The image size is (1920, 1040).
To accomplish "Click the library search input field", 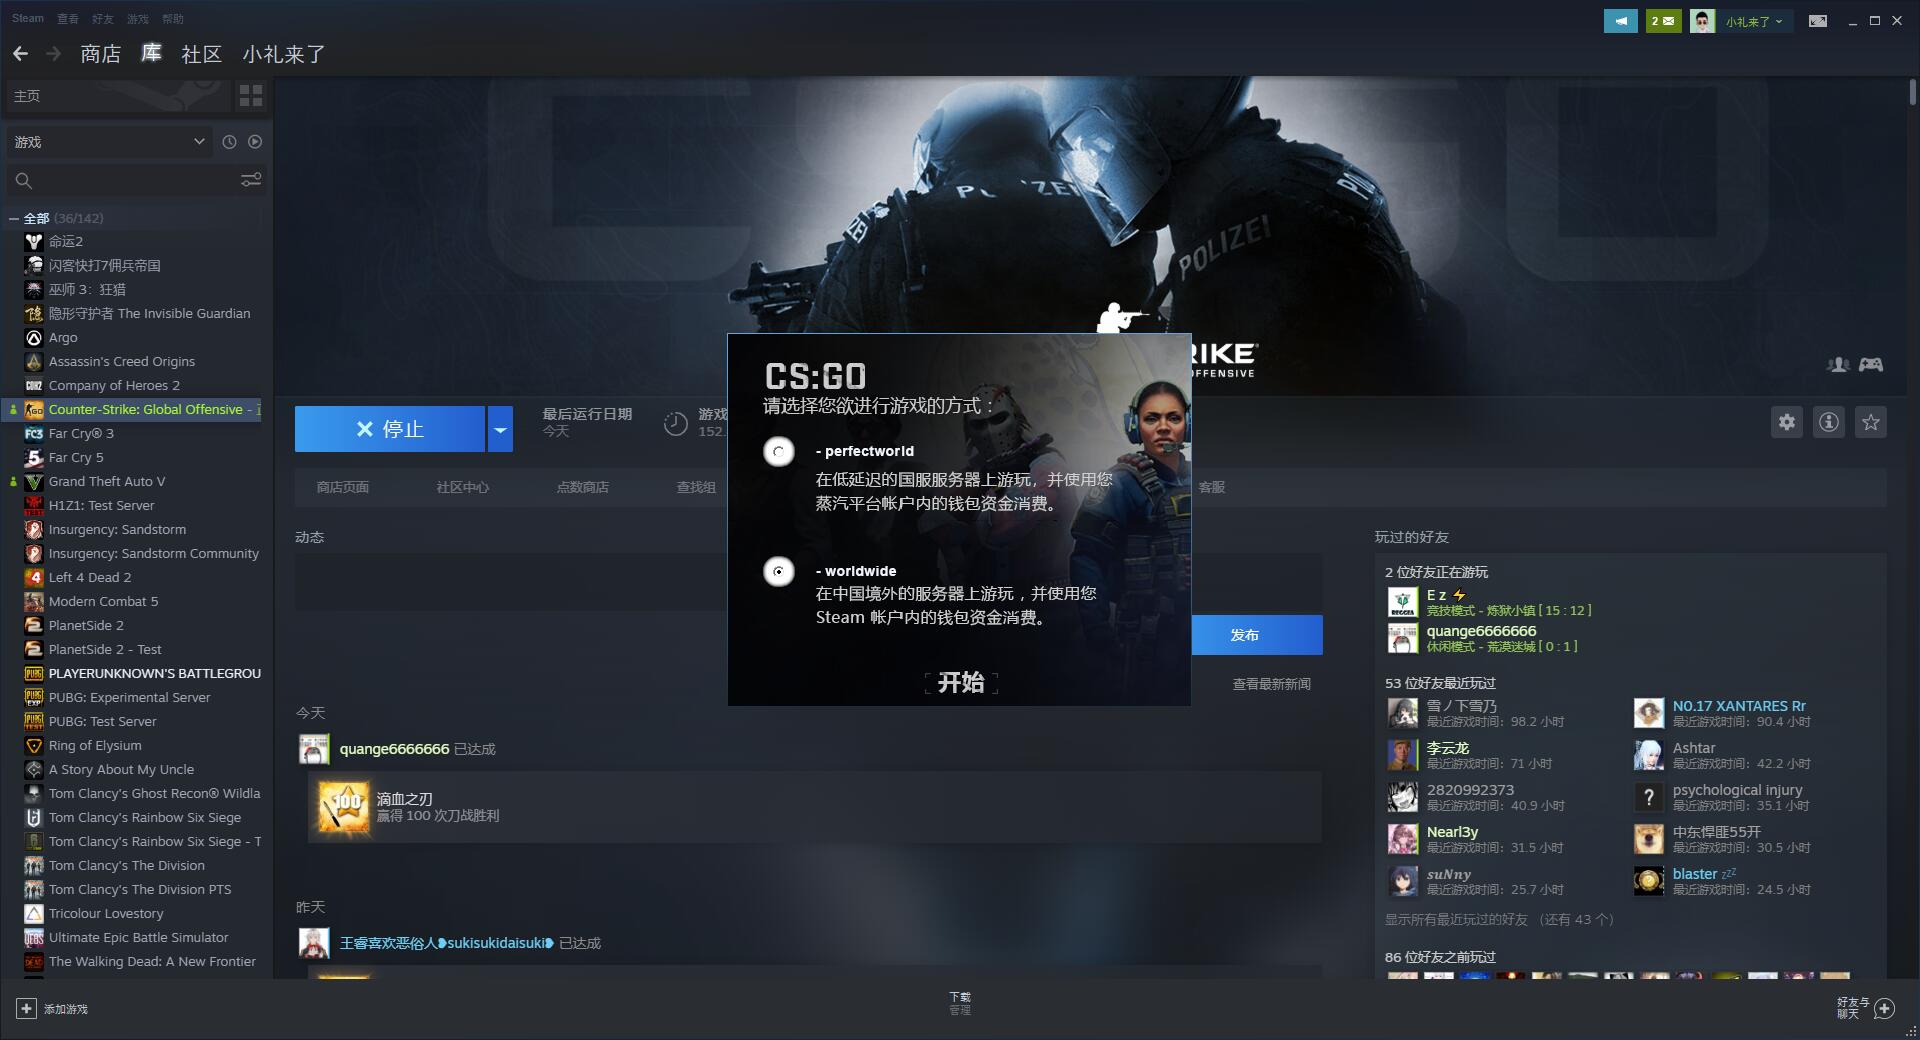I will 135,180.
